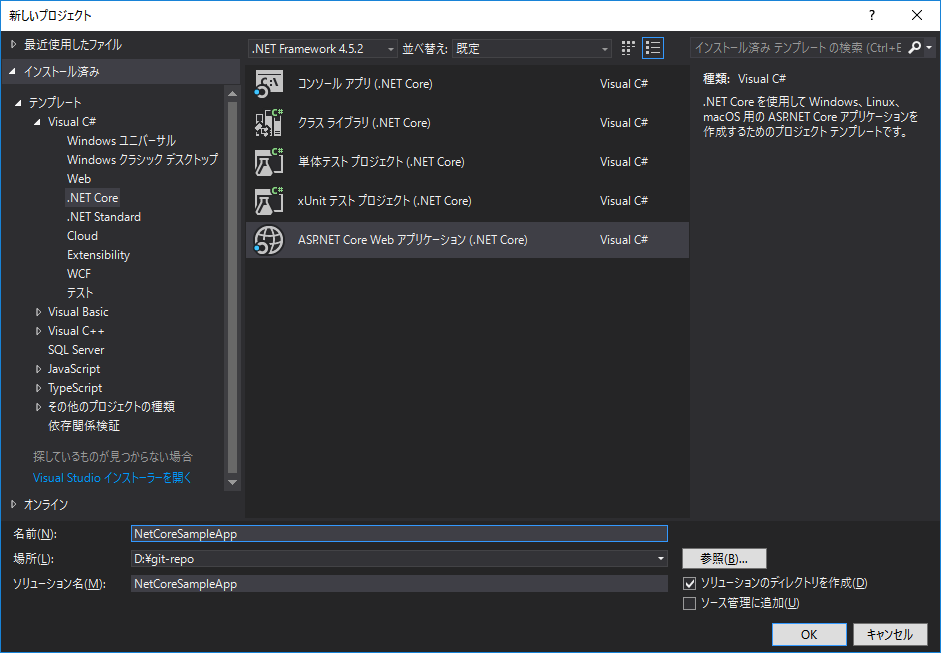Click the template search magnifier icon
Image resolution: width=941 pixels, height=653 pixels.
pos(915,47)
